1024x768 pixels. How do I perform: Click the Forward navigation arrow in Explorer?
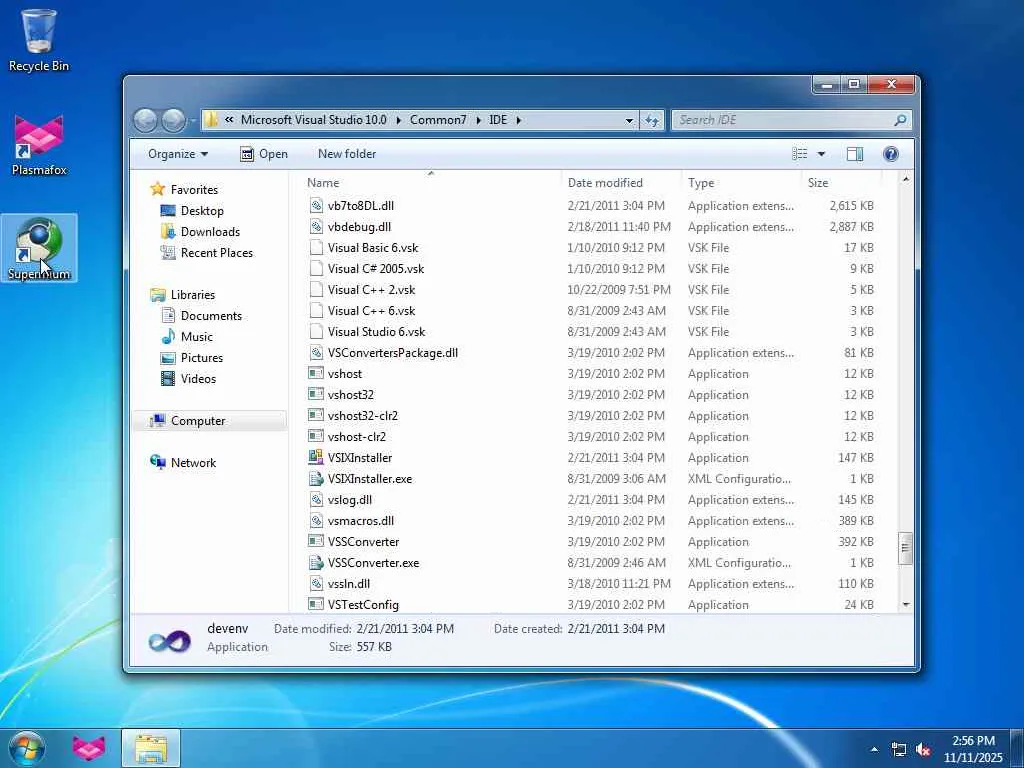173,120
